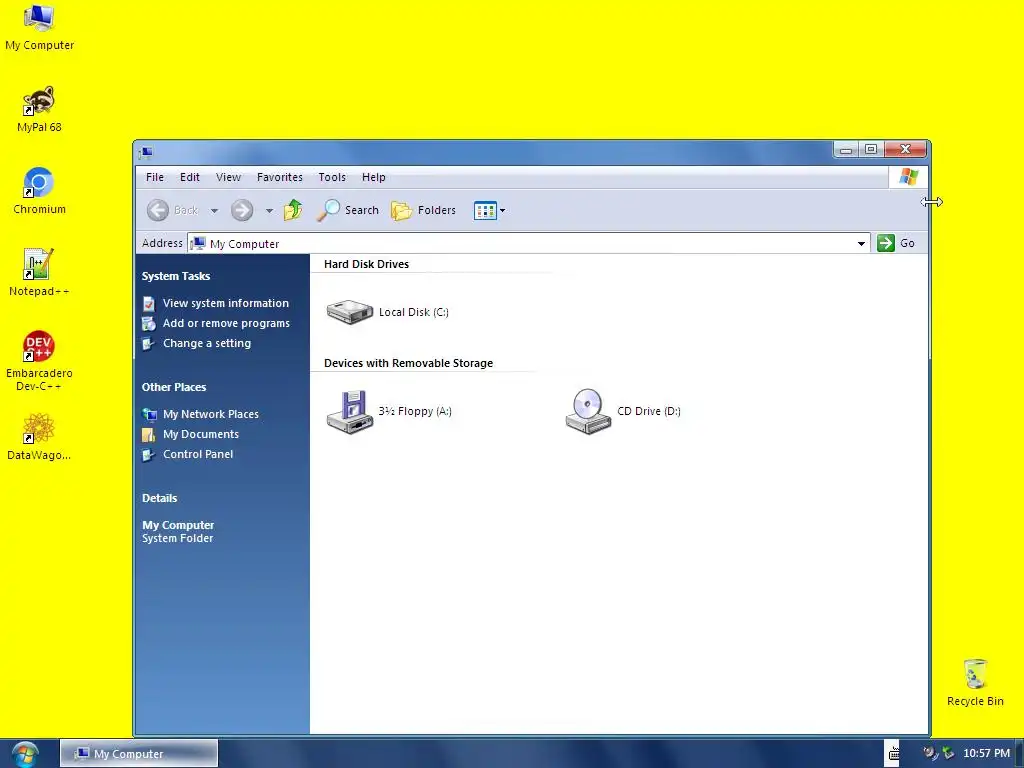
Task: Go to My Documents link
Action: click(x=191, y=434)
